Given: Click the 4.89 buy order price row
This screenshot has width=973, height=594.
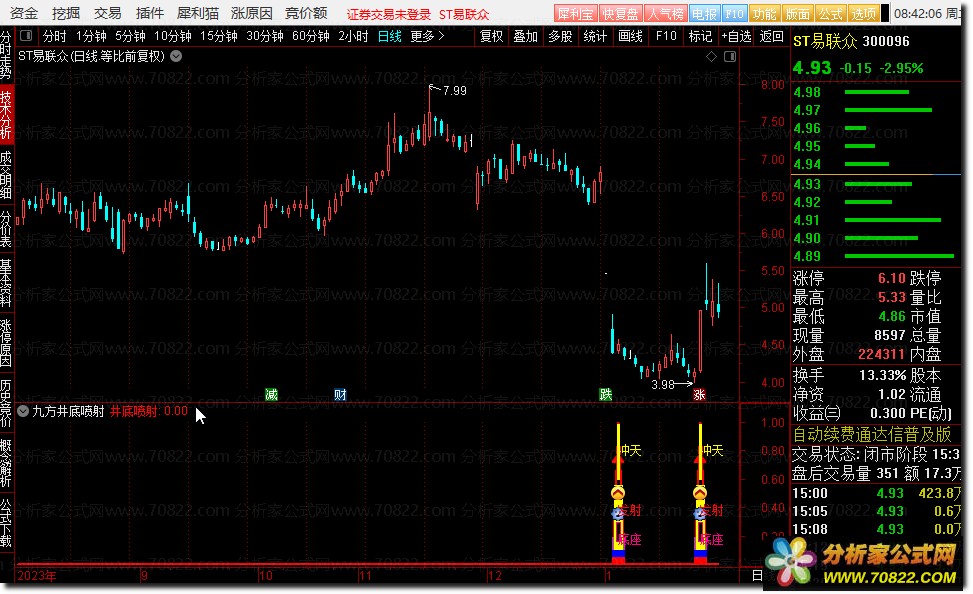Looking at the screenshot, I should click(876, 256).
